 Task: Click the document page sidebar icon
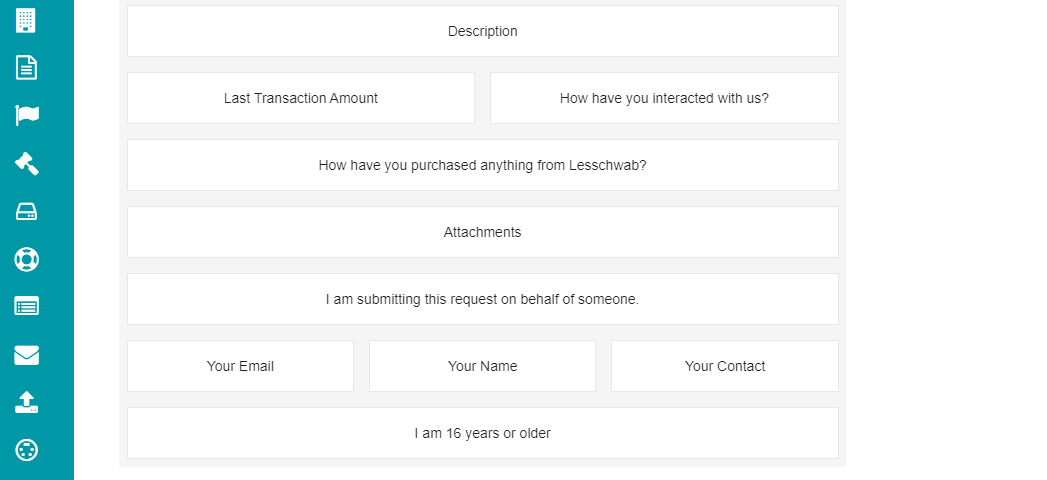pyautogui.click(x=26, y=67)
